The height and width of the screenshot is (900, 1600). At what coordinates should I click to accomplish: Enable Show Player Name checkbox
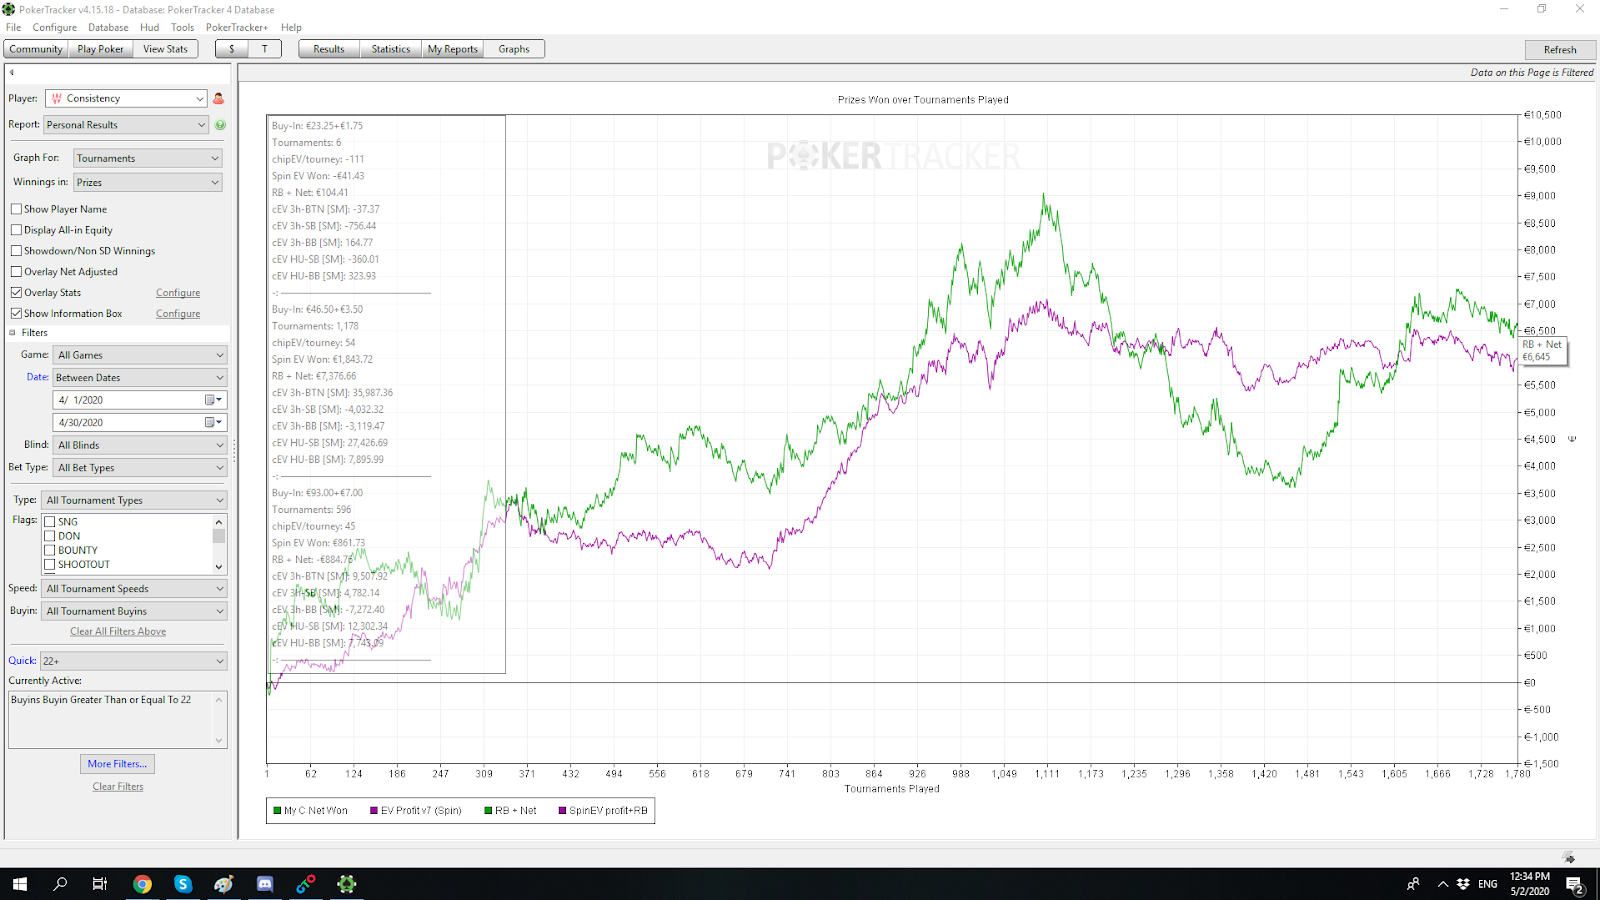coord(16,209)
